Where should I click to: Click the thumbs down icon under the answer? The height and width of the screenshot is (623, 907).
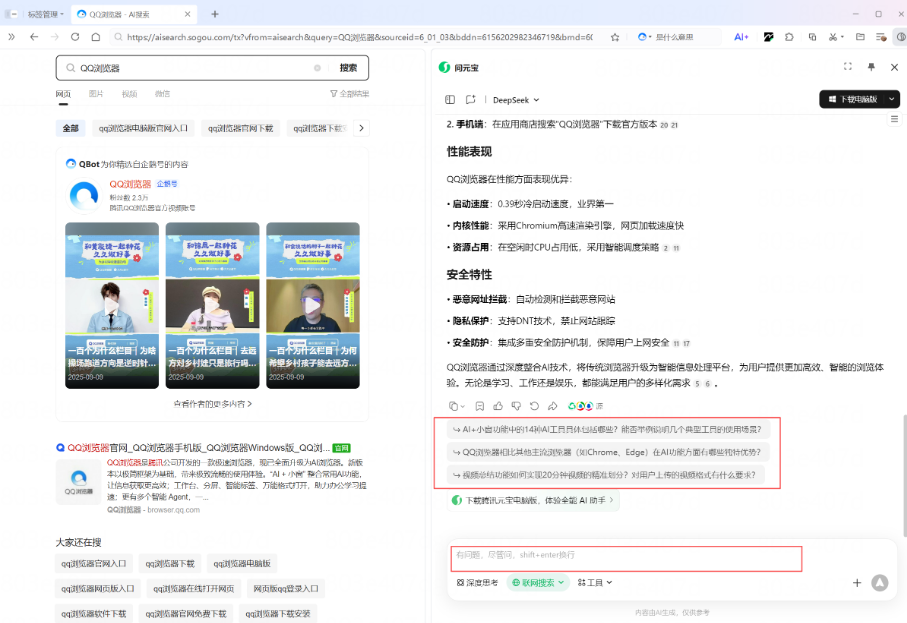tap(516, 406)
